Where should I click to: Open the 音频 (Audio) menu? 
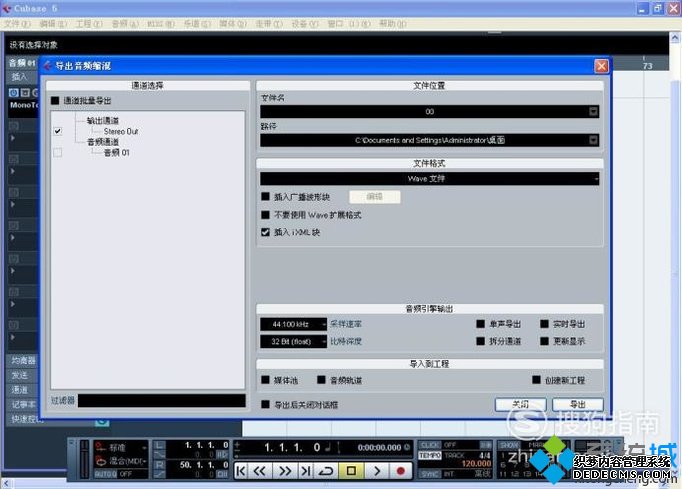point(125,23)
